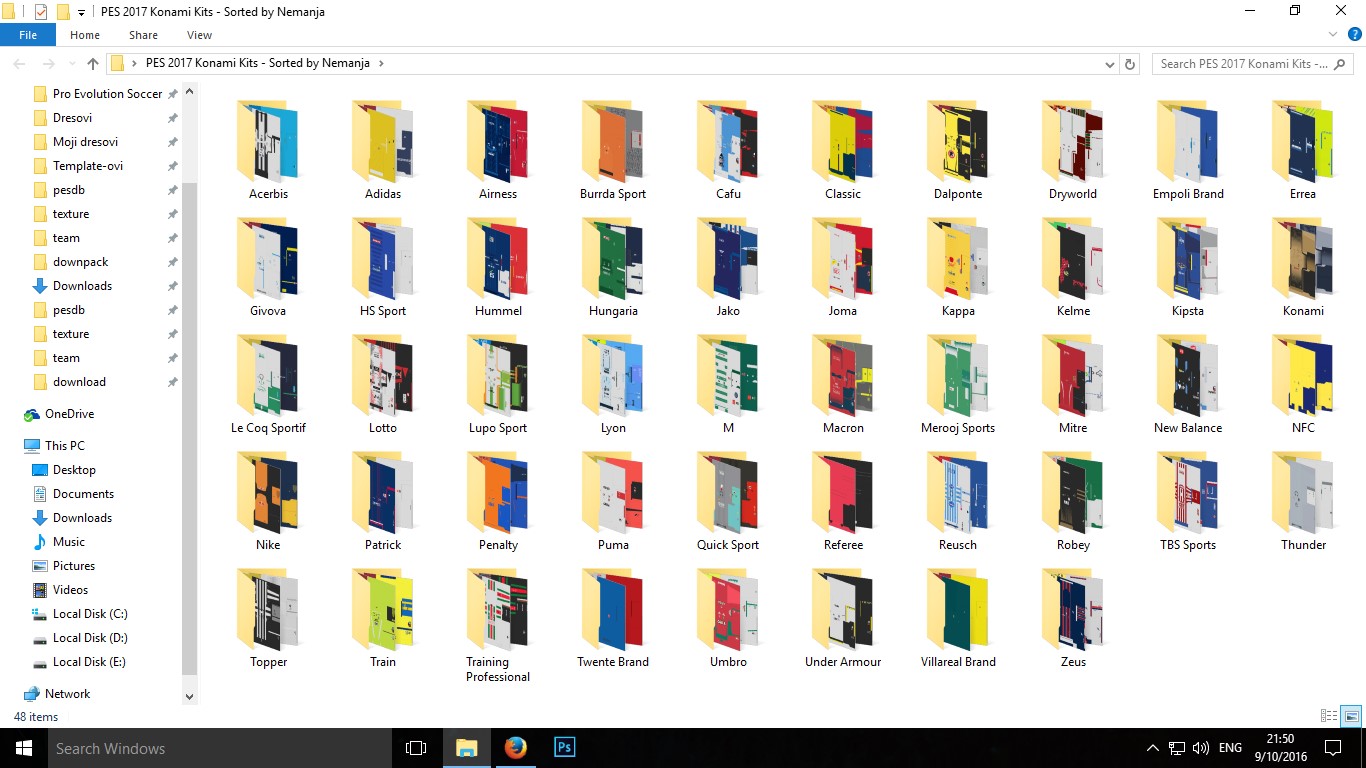Switch to the View ribbon tab
This screenshot has width=1366, height=768.
[200, 35]
